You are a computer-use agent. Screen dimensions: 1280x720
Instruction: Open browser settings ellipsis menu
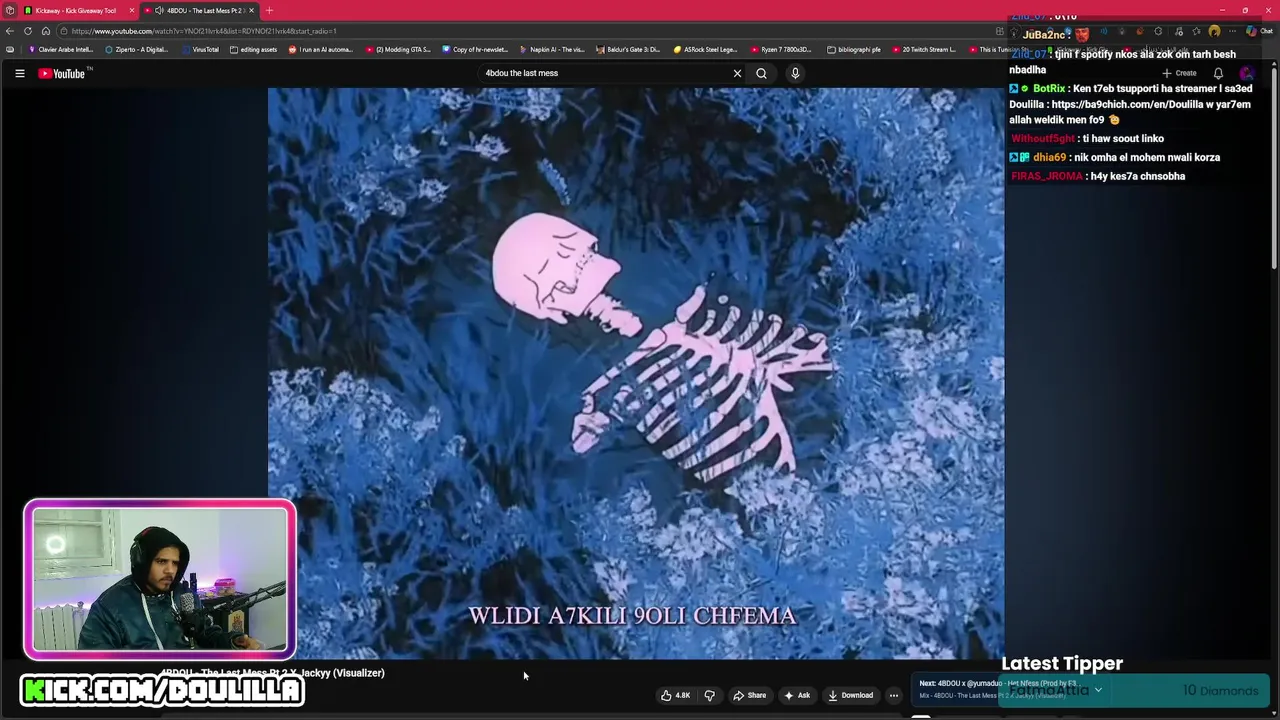point(1232,31)
